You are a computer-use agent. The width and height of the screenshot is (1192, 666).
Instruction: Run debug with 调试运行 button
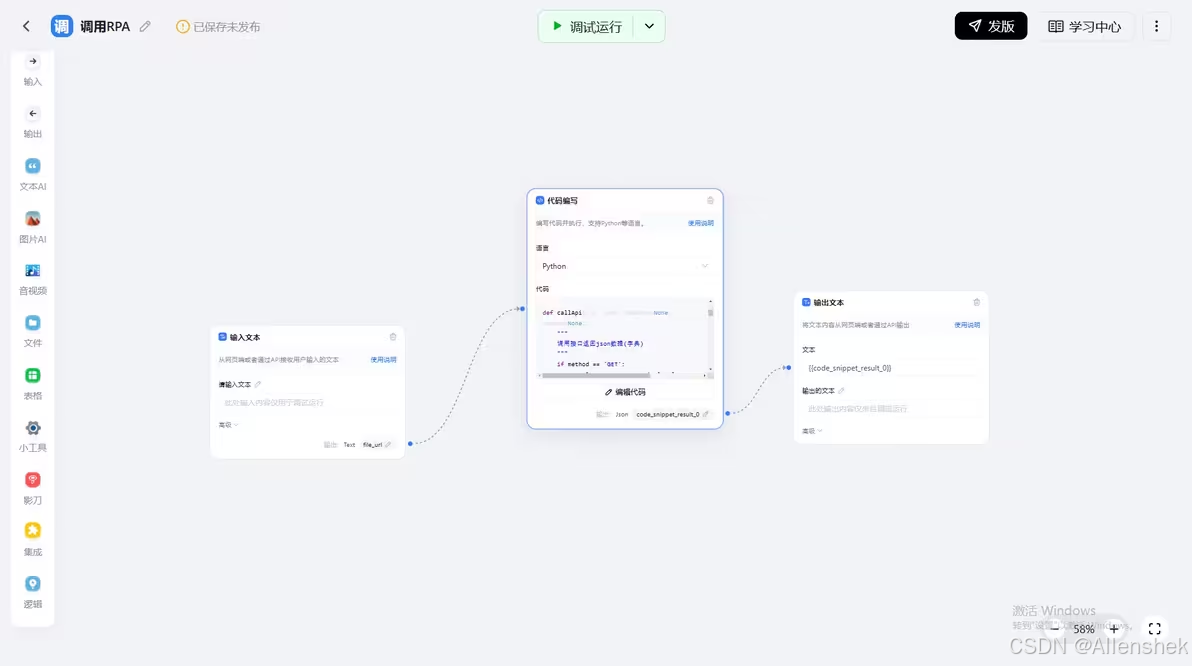[x=586, y=27]
